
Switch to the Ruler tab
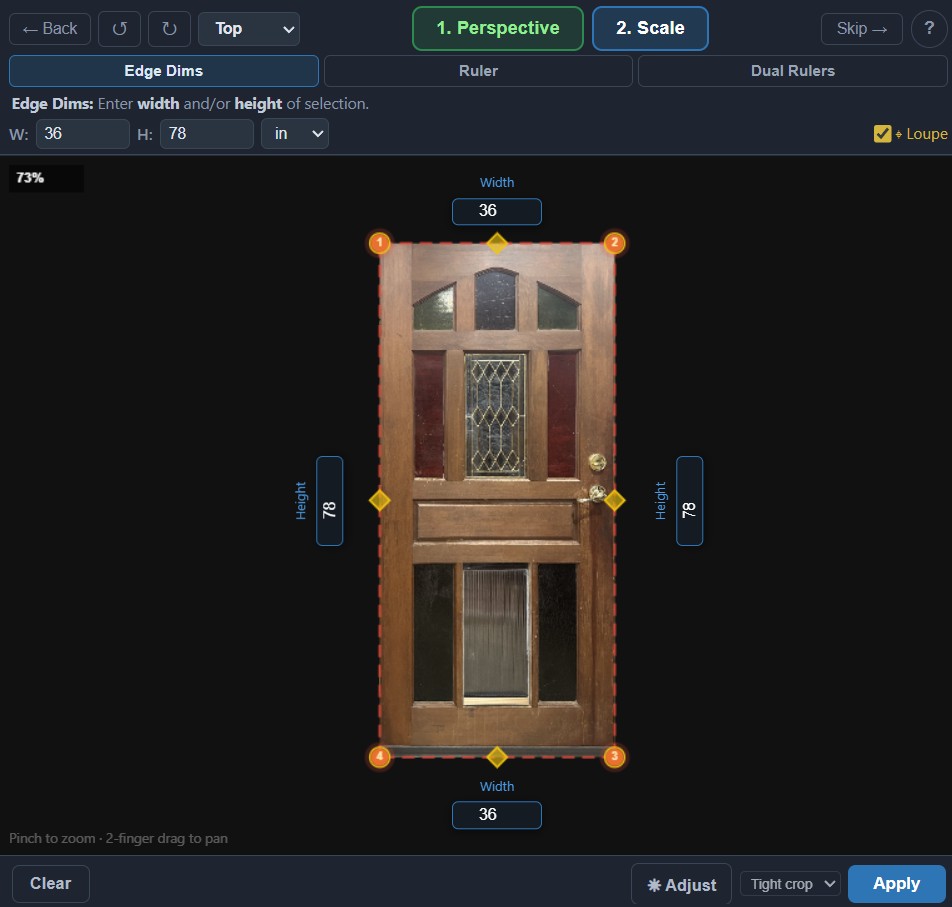click(477, 70)
